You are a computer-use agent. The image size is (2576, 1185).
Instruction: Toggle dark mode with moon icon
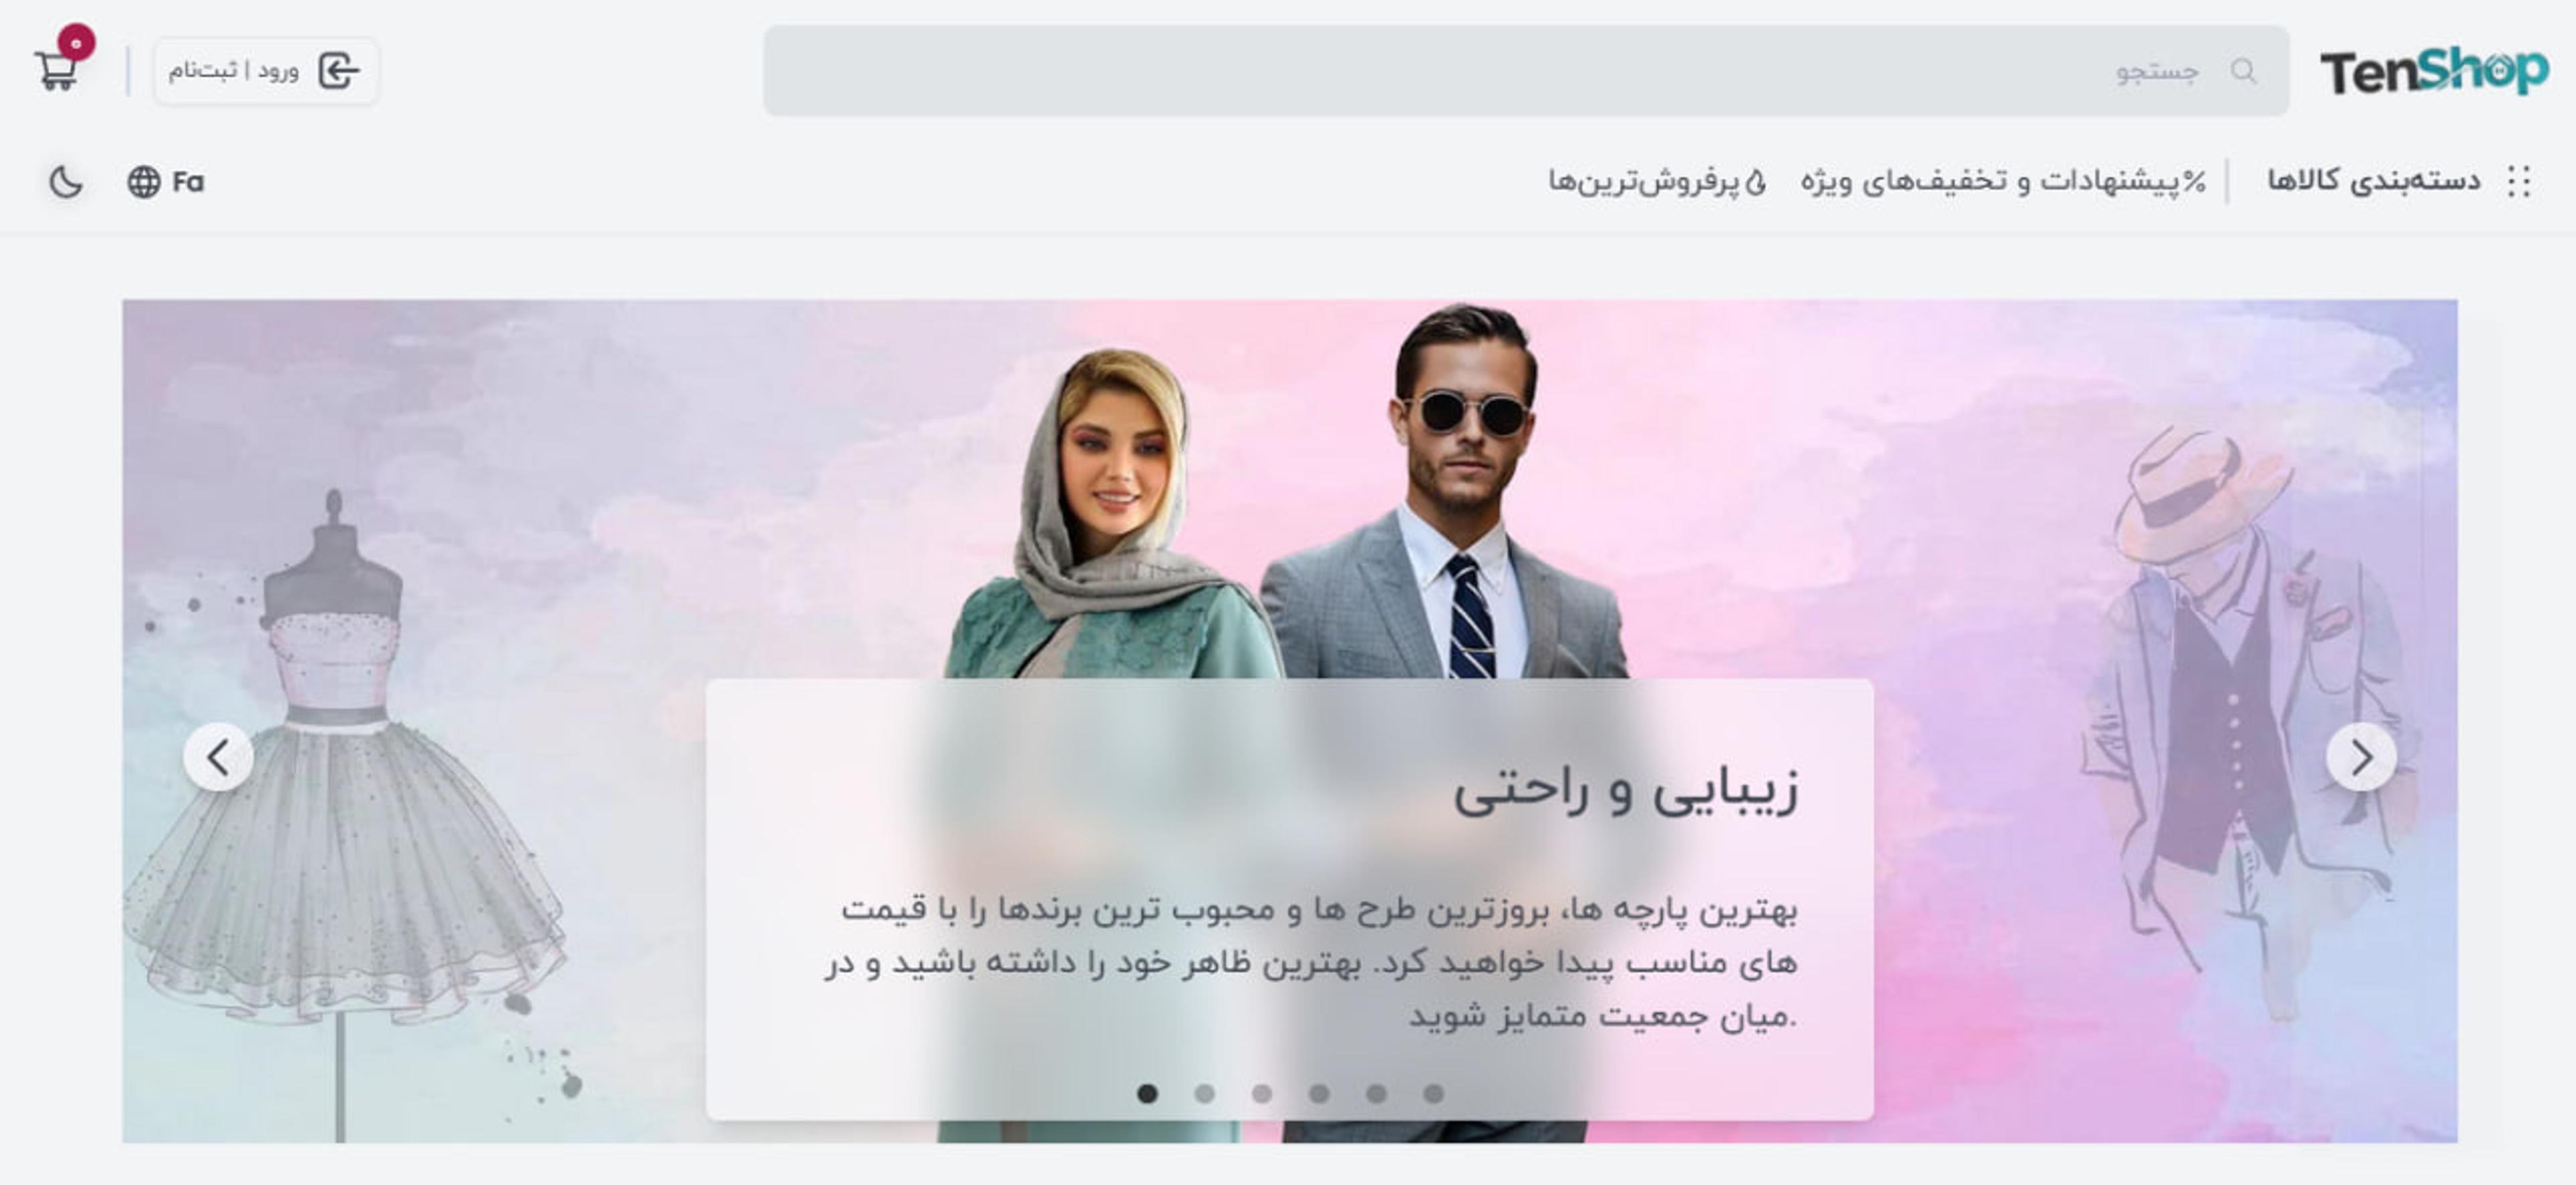66,182
